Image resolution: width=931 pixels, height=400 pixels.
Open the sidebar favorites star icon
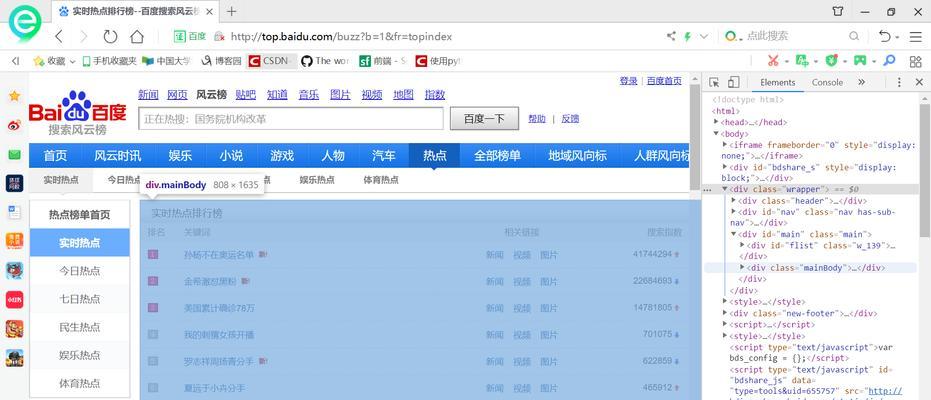pos(14,96)
